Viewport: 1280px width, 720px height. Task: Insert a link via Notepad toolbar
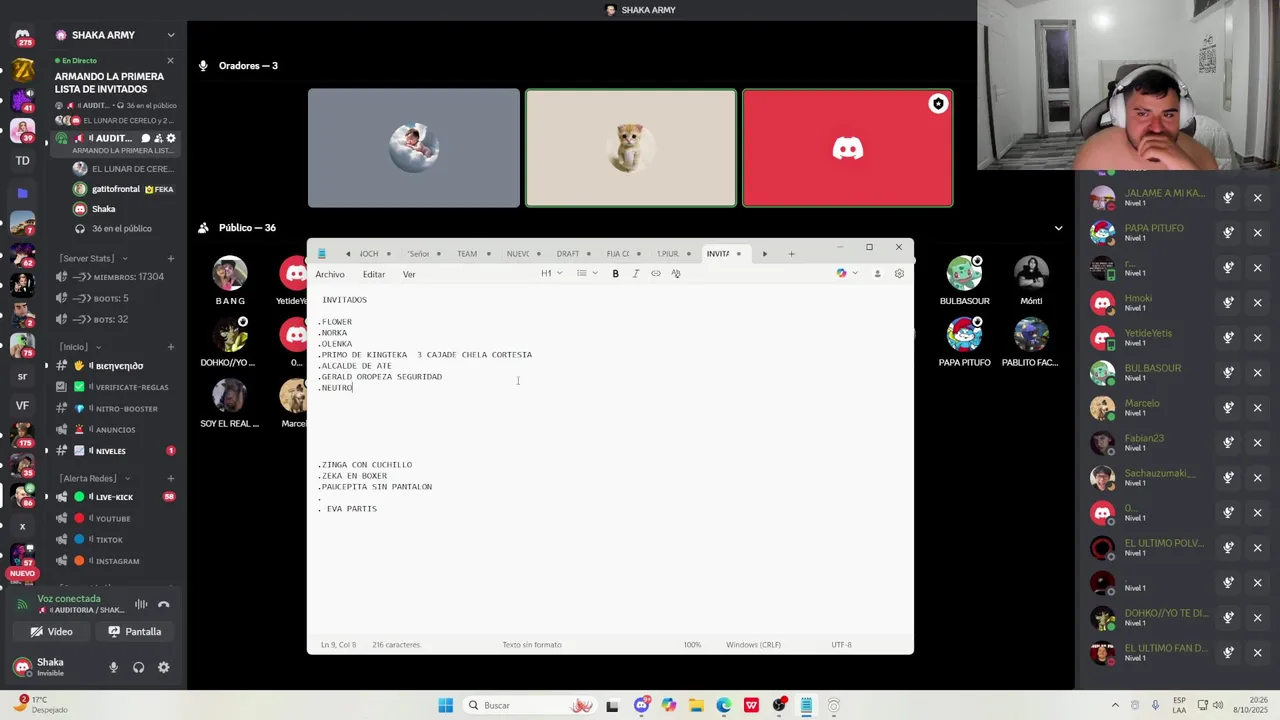point(656,273)
